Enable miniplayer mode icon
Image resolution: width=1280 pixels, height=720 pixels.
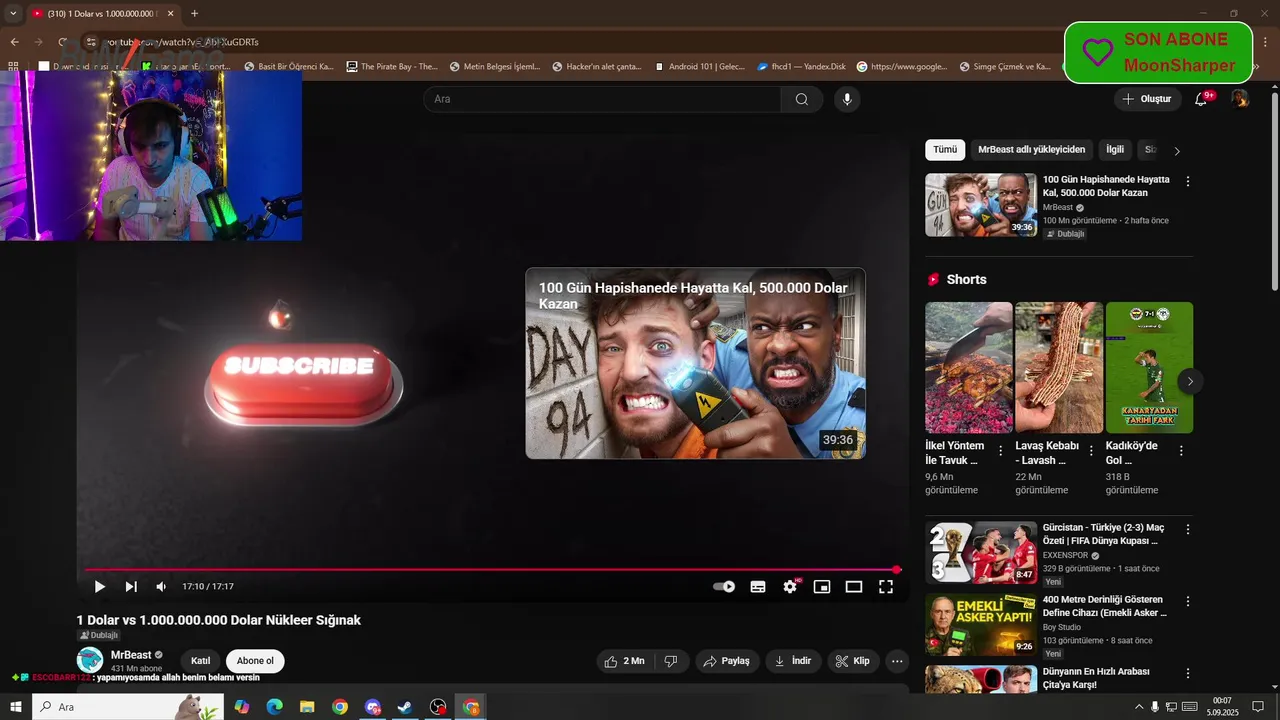822,587
